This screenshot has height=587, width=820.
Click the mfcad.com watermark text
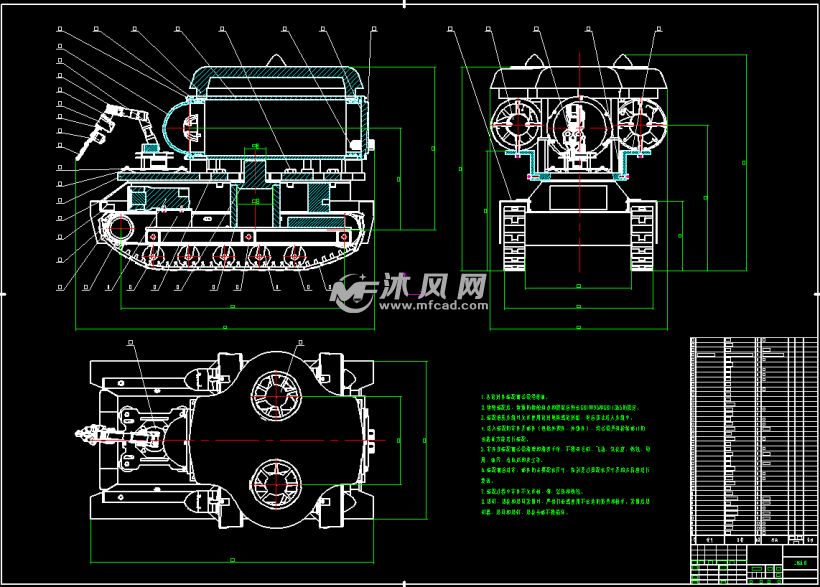pos(431,306)
